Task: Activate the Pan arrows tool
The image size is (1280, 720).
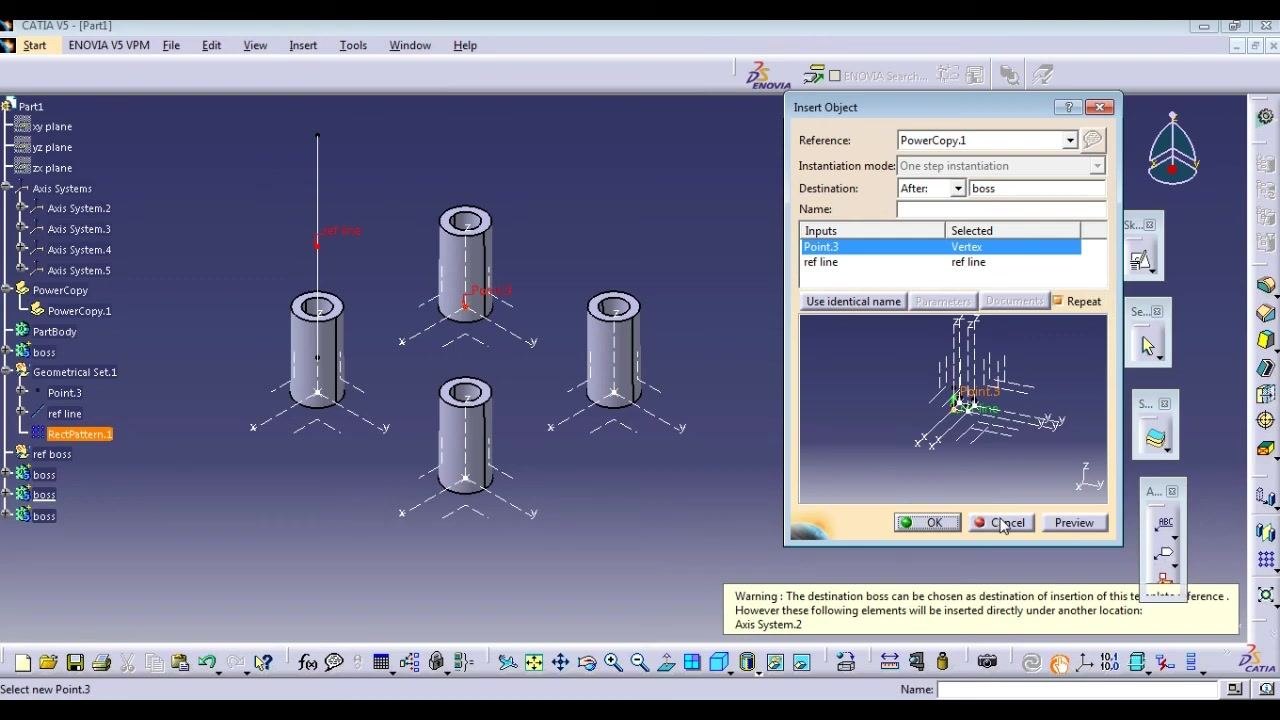Action: pyautogui.click(x=560, y=662)
